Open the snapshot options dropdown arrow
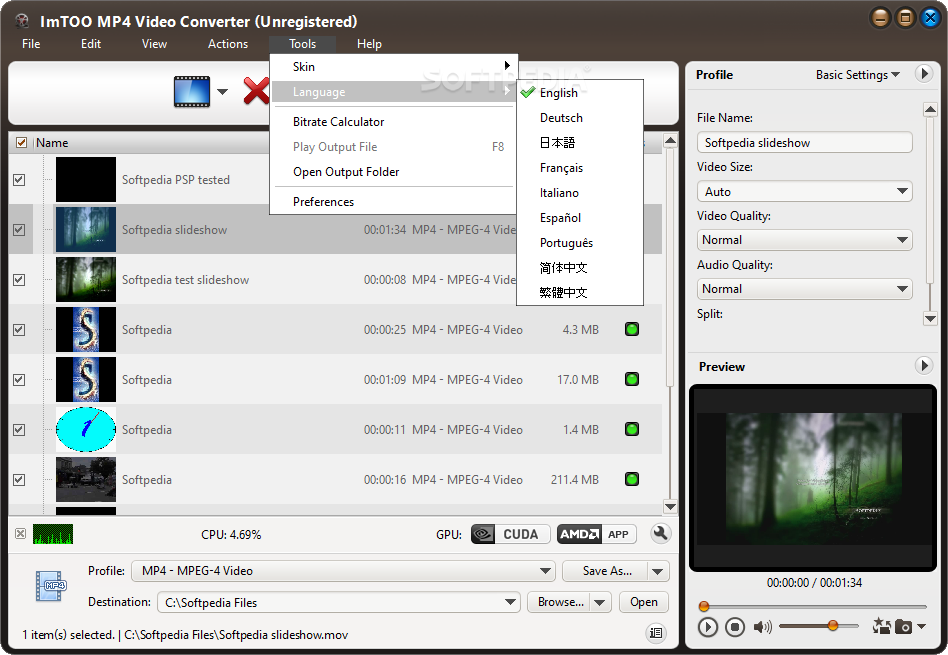 tap(921, 627)
